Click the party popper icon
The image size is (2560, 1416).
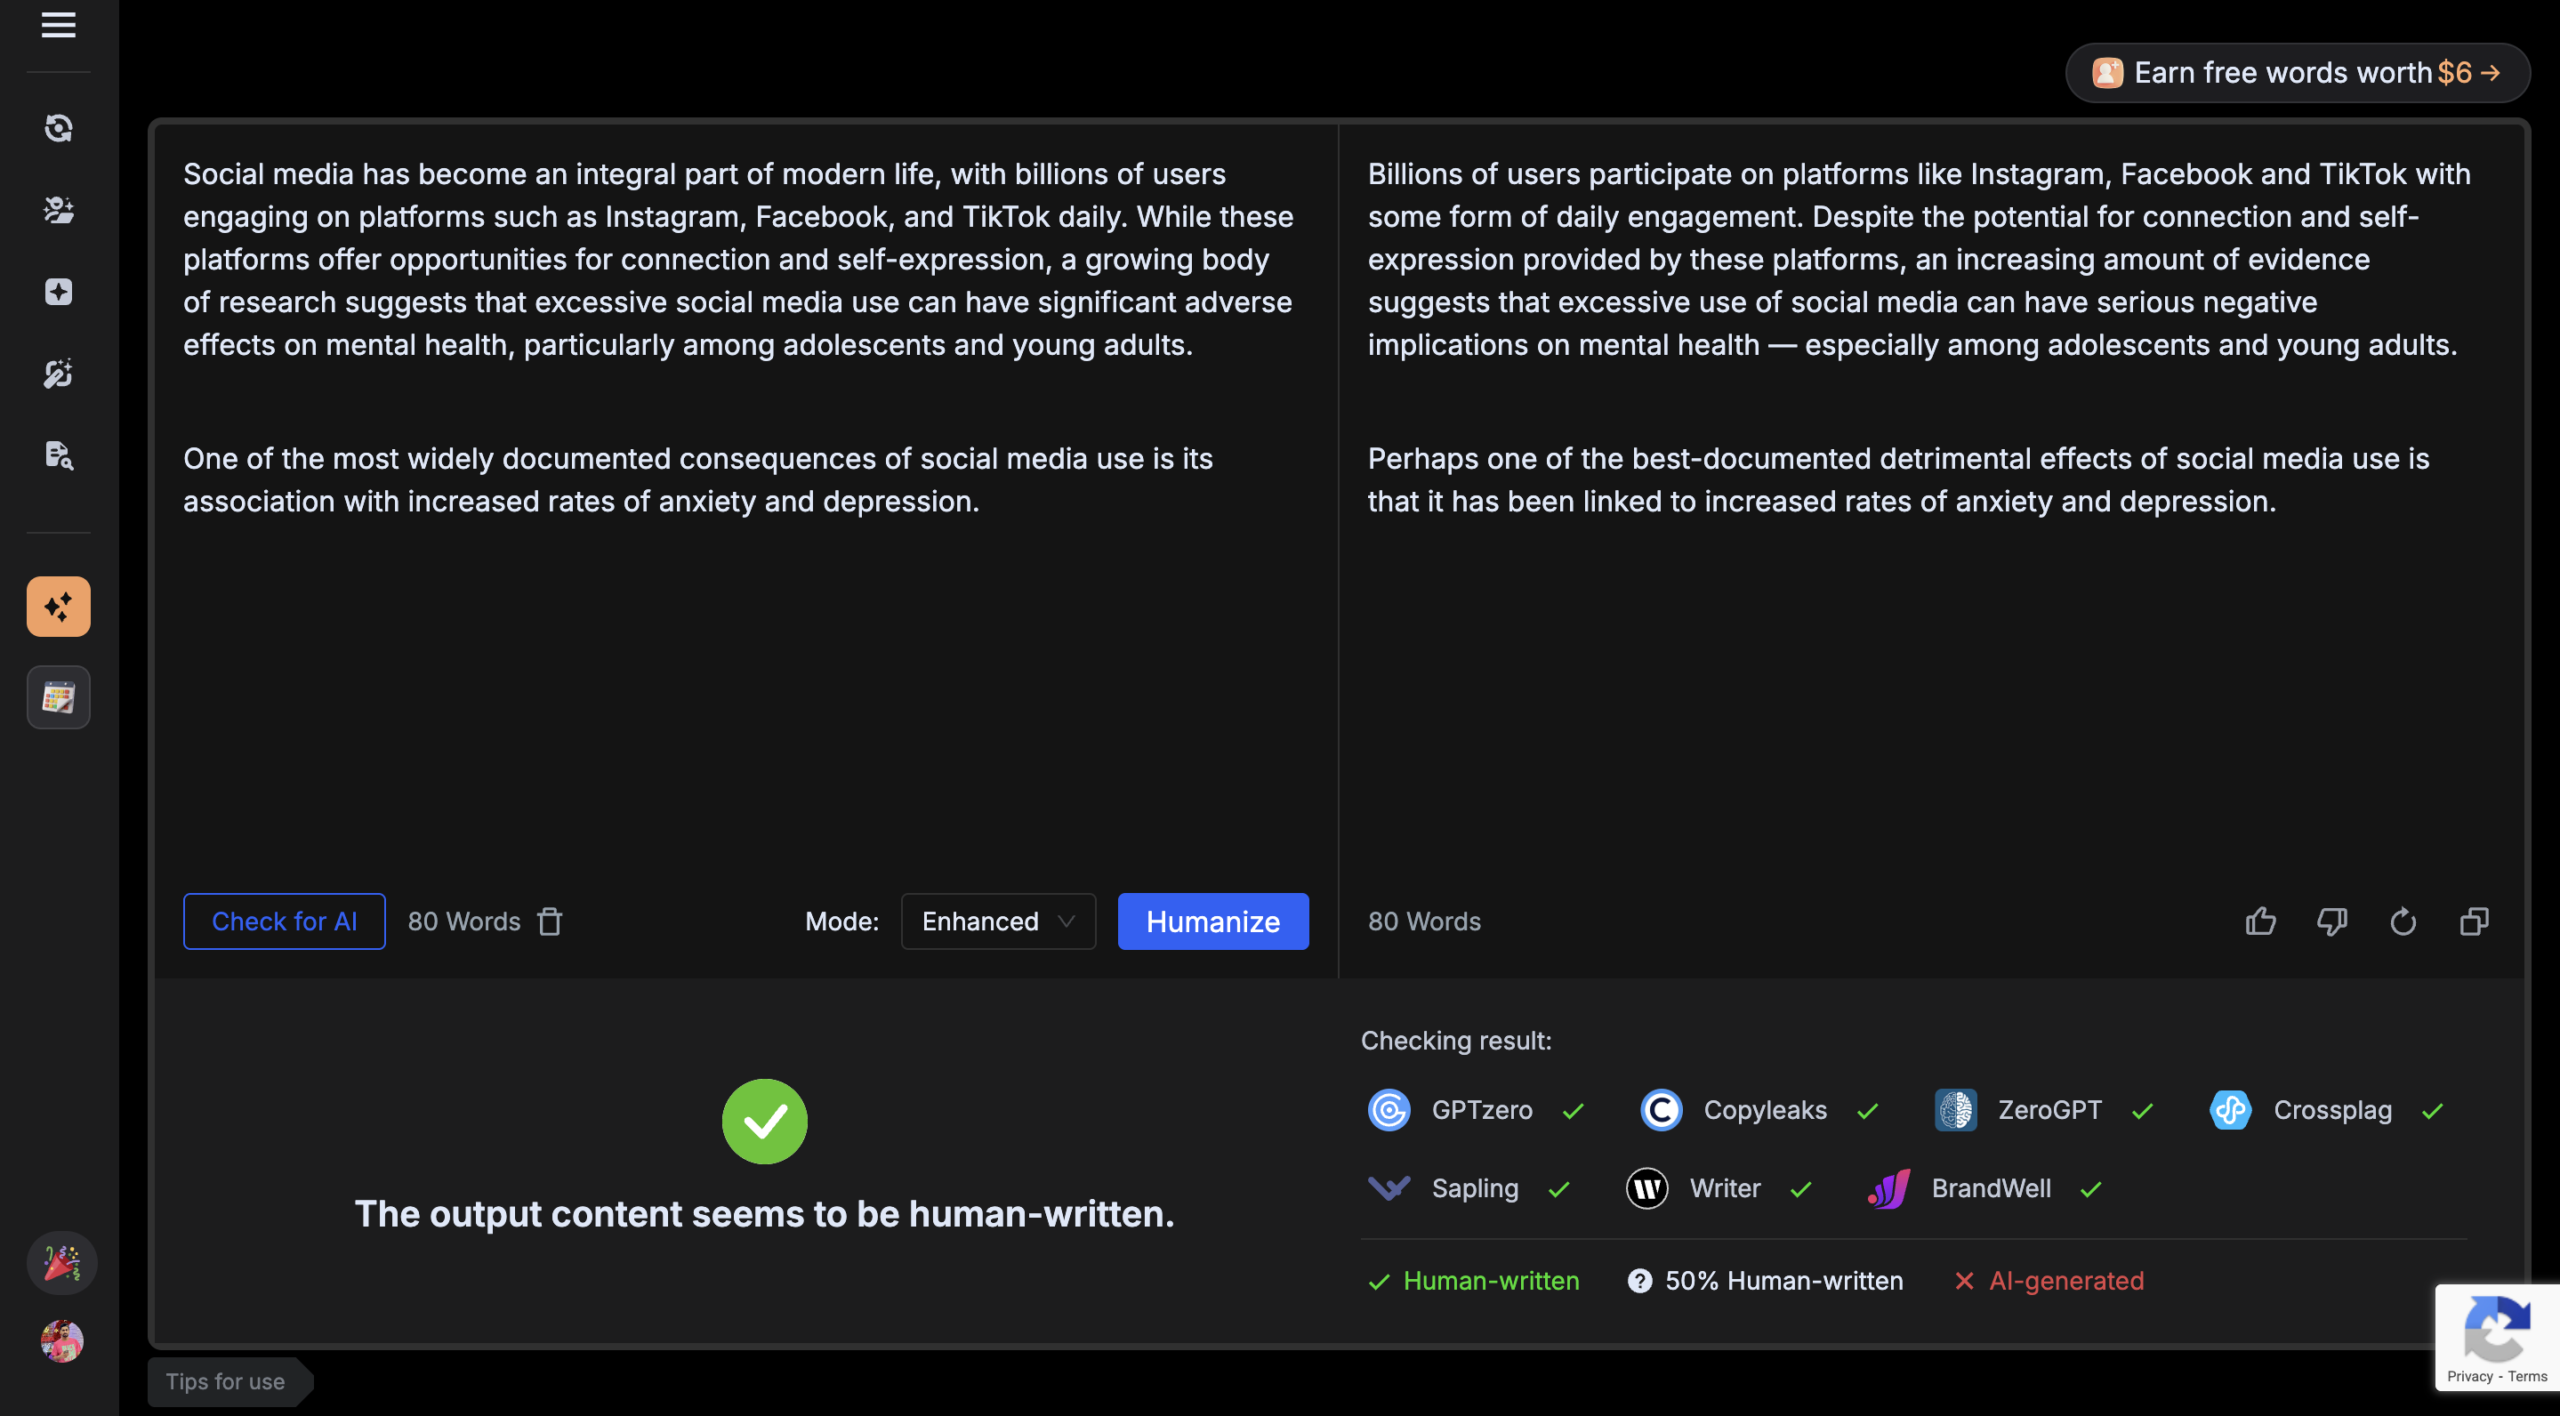tap(61, 1263)
